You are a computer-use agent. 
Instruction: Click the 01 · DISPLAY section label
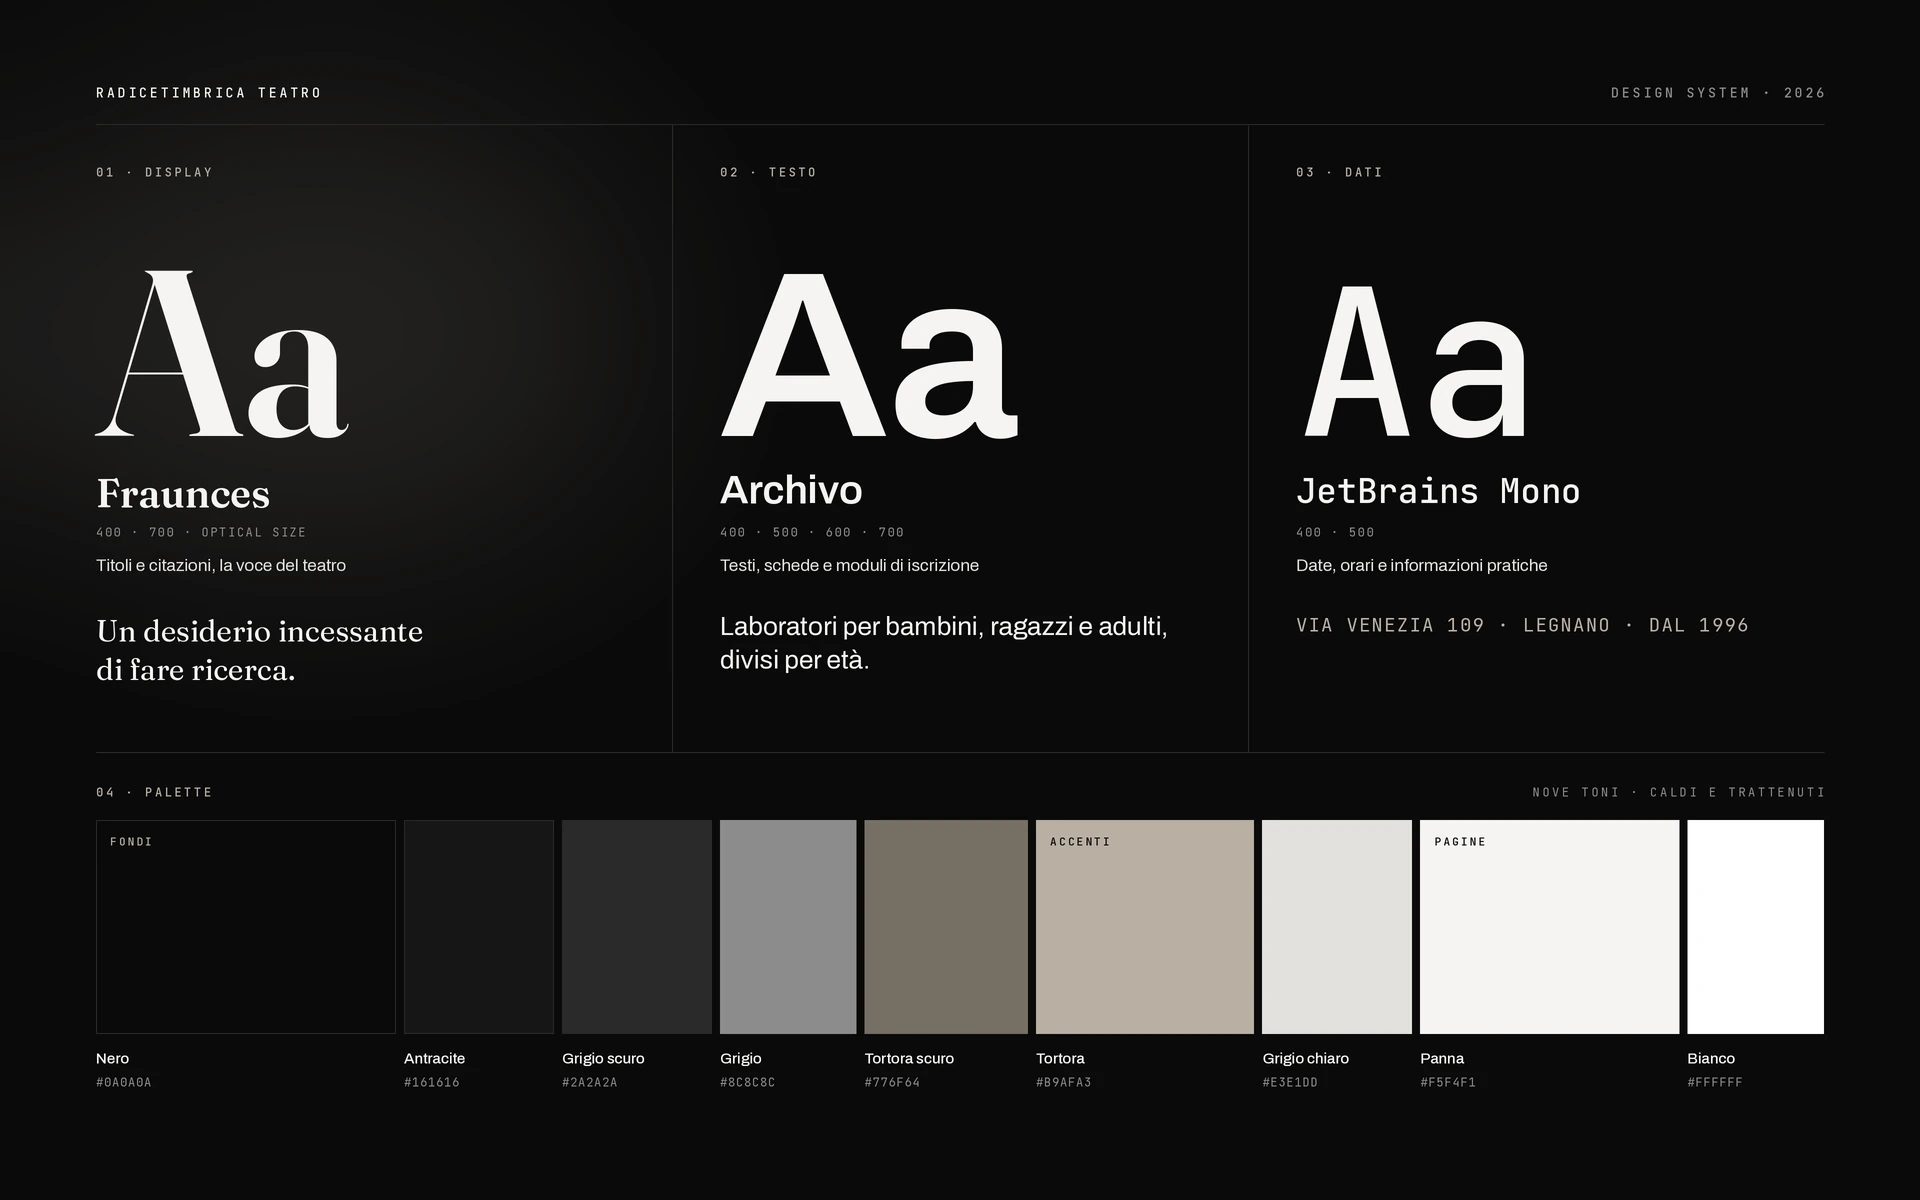155,172
